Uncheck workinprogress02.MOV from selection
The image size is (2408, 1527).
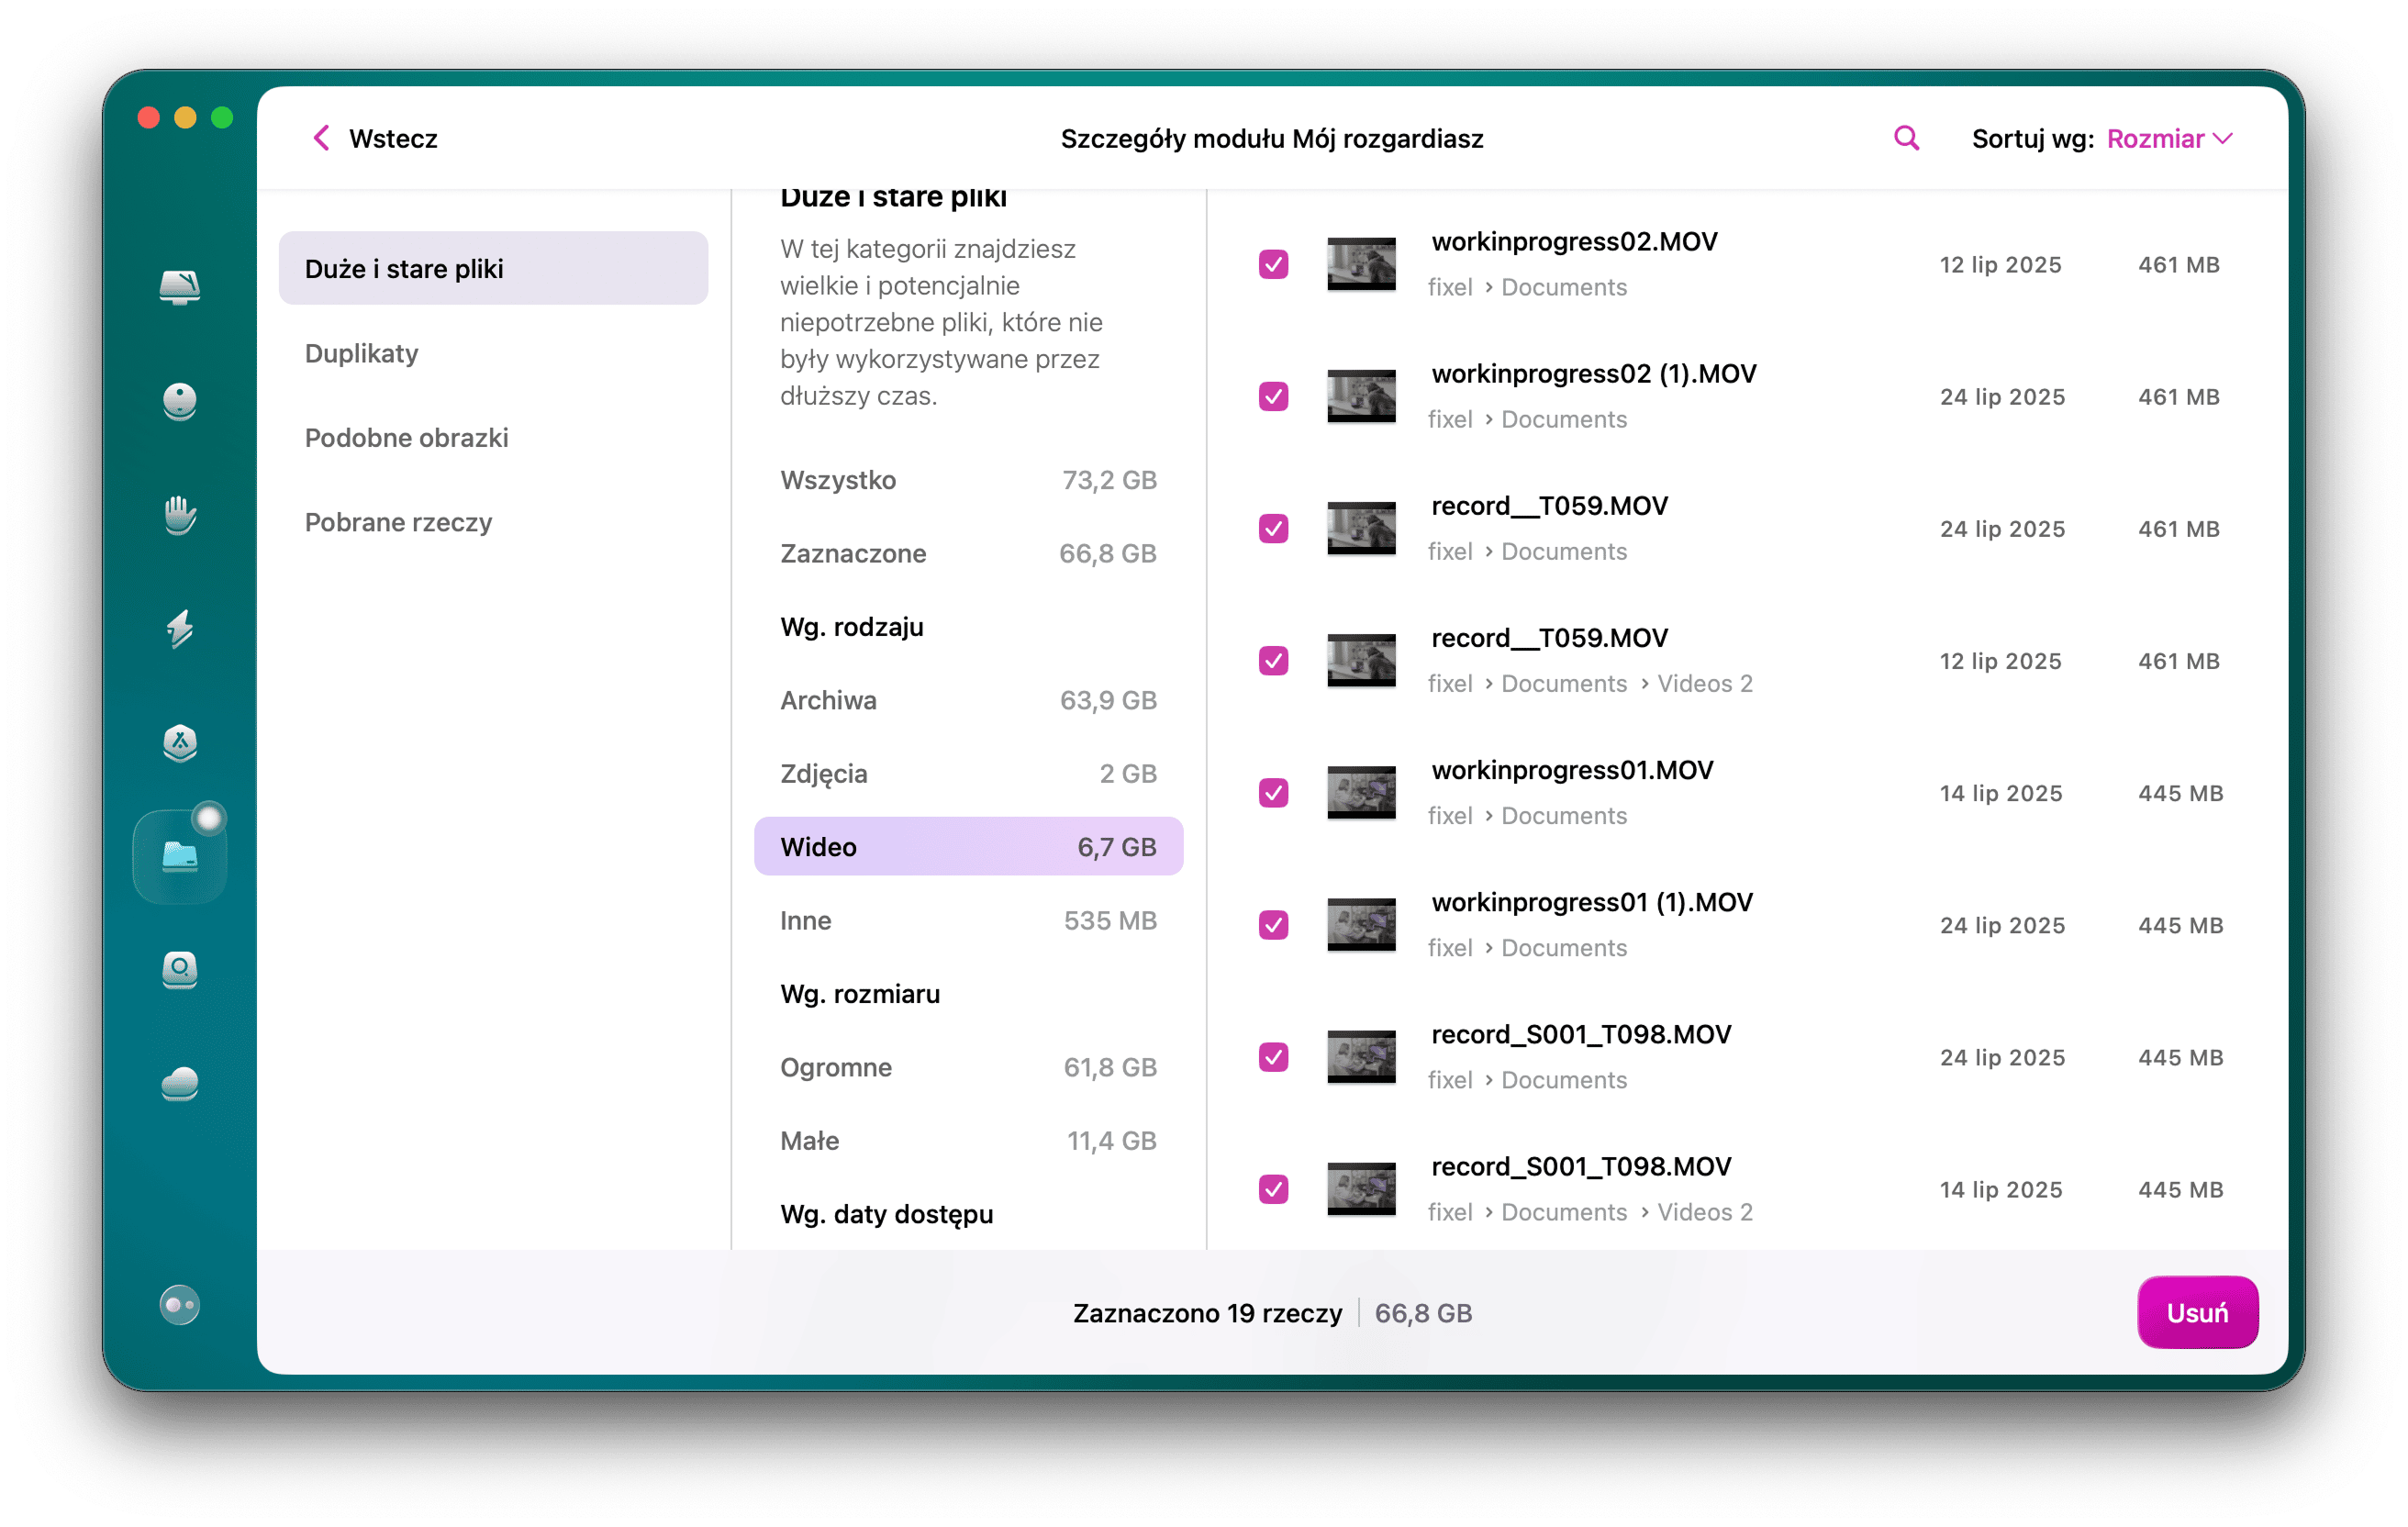coord(1273,263)
